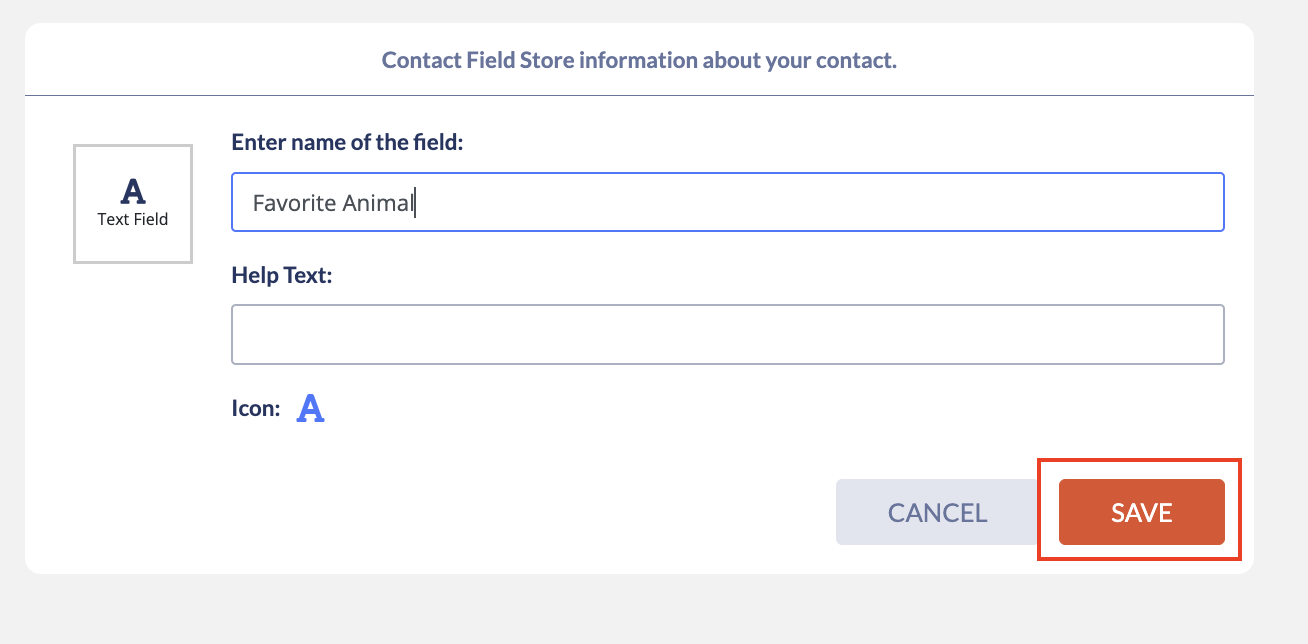Click the gray backdrop below the dialog
The height and width of the screenshot is (644, 1308).
(640, 610)
